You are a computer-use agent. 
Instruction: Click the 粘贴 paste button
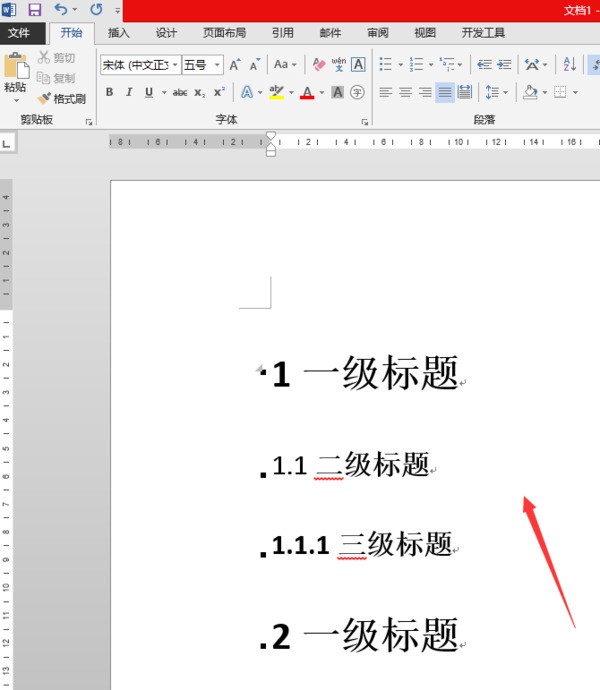15,74
